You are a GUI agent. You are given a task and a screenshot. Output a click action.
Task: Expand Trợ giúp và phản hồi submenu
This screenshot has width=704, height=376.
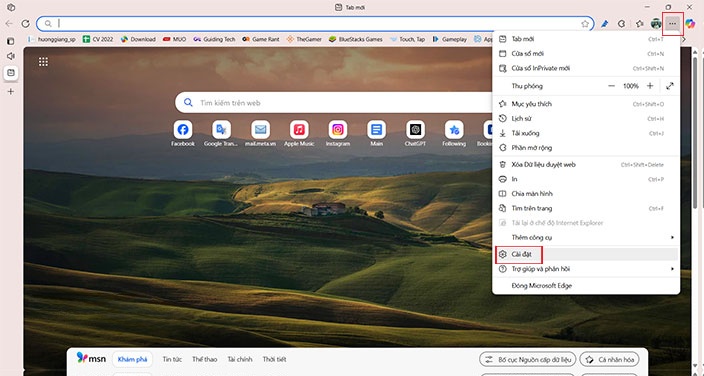coord(586,269)
